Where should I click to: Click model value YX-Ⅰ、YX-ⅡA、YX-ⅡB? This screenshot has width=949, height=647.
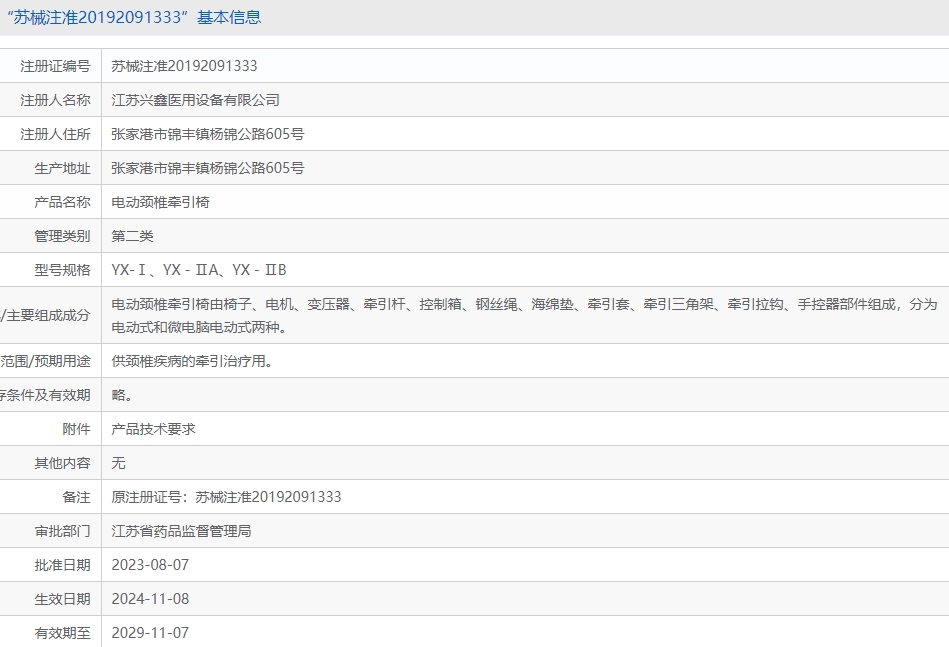pos(199,269)
